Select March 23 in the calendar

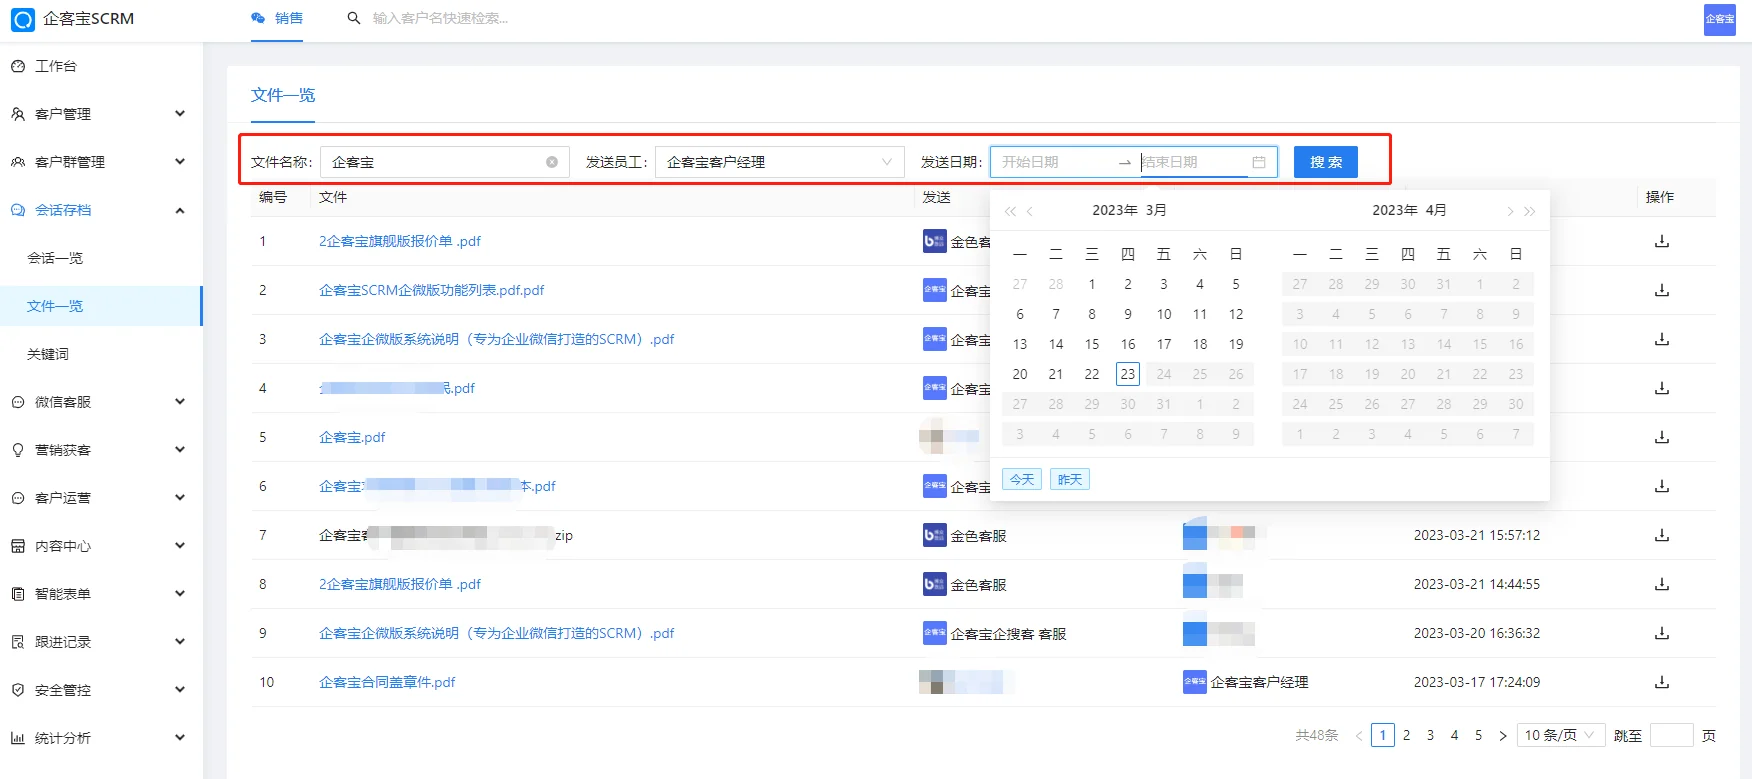coord(1128,374)
